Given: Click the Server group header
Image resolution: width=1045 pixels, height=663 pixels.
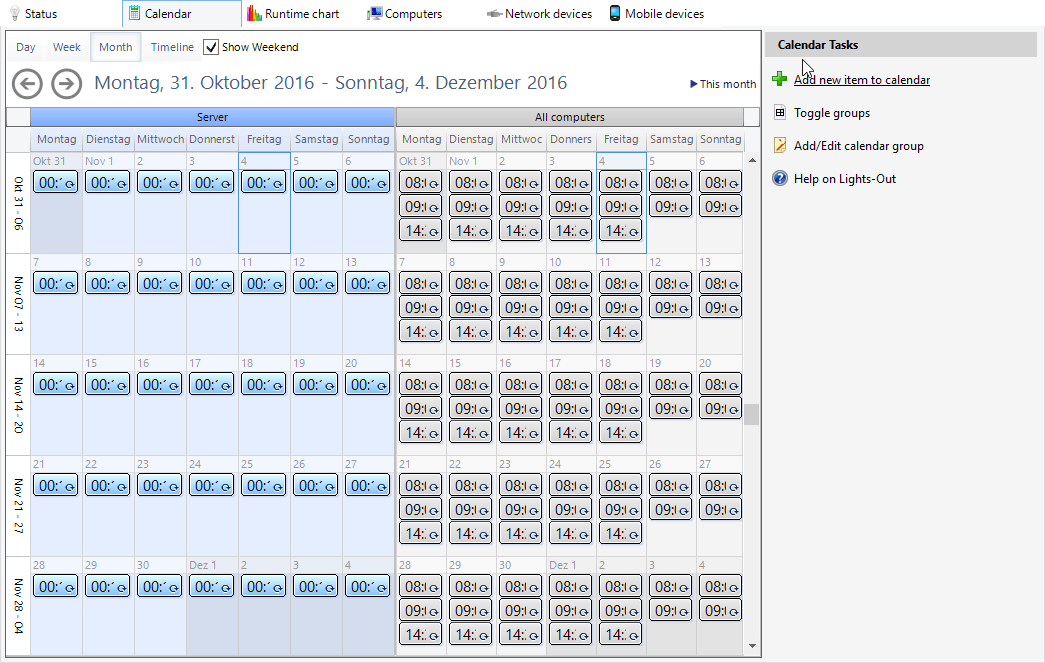Looking at the screenshot, I should tap(213, 117).
